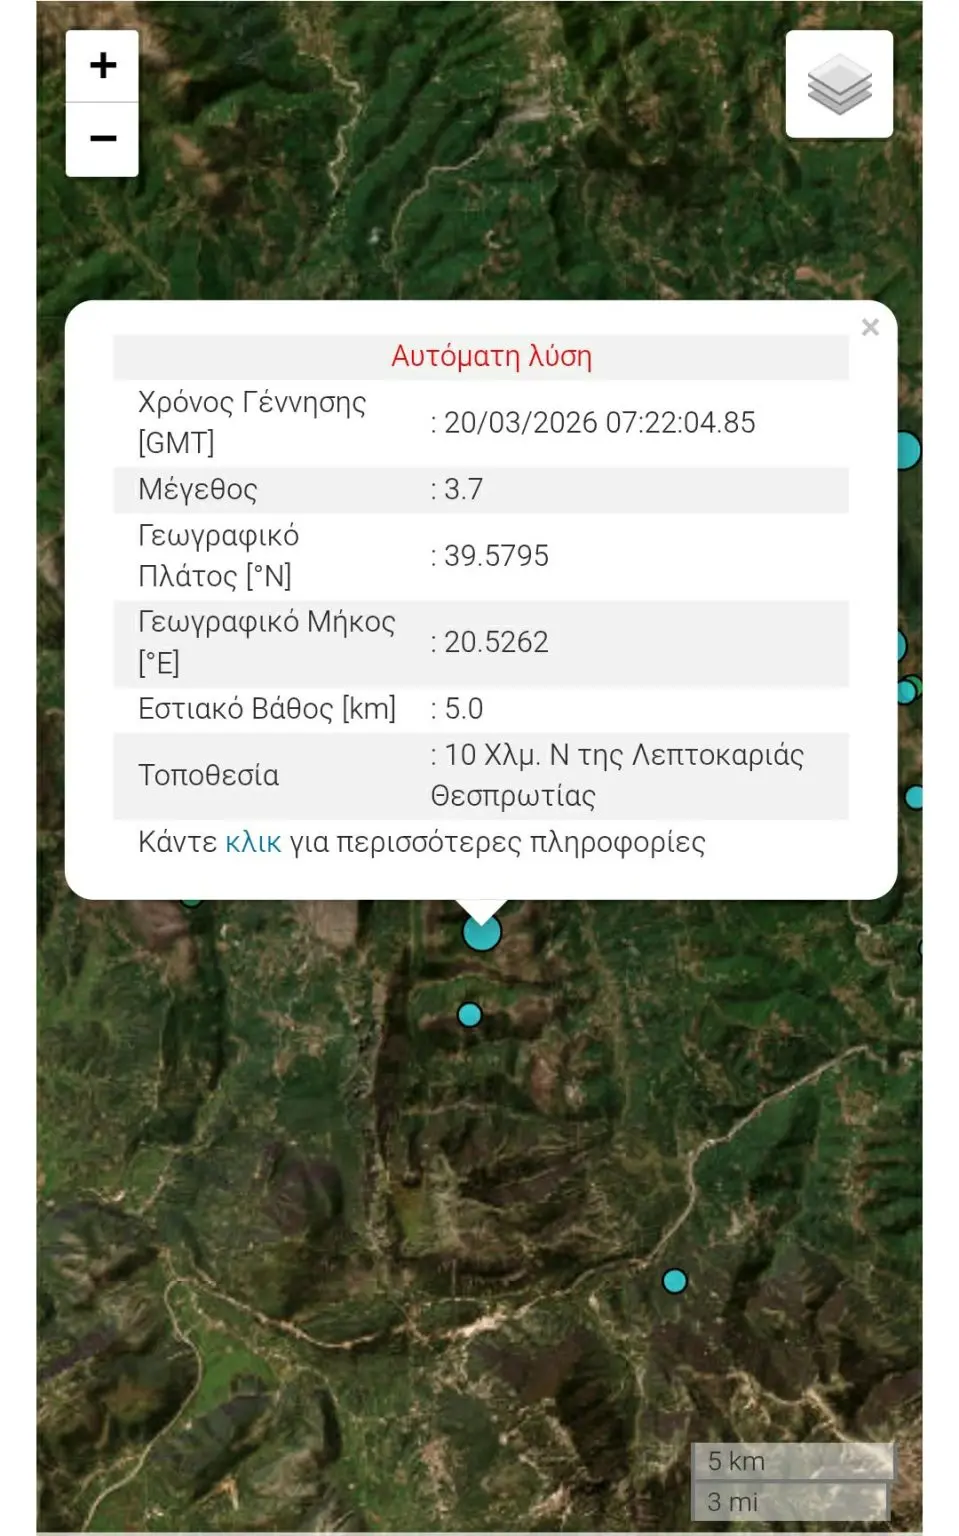
Task: Click the 3 mi scale bar
Action: (x=789, y=1502)
